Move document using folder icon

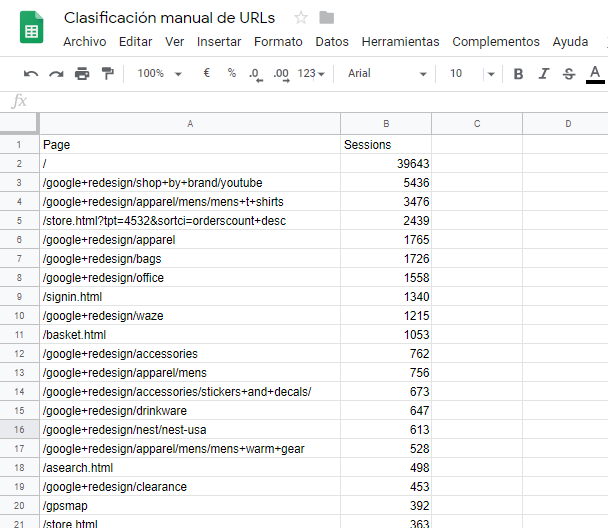(x=326, y=17)
